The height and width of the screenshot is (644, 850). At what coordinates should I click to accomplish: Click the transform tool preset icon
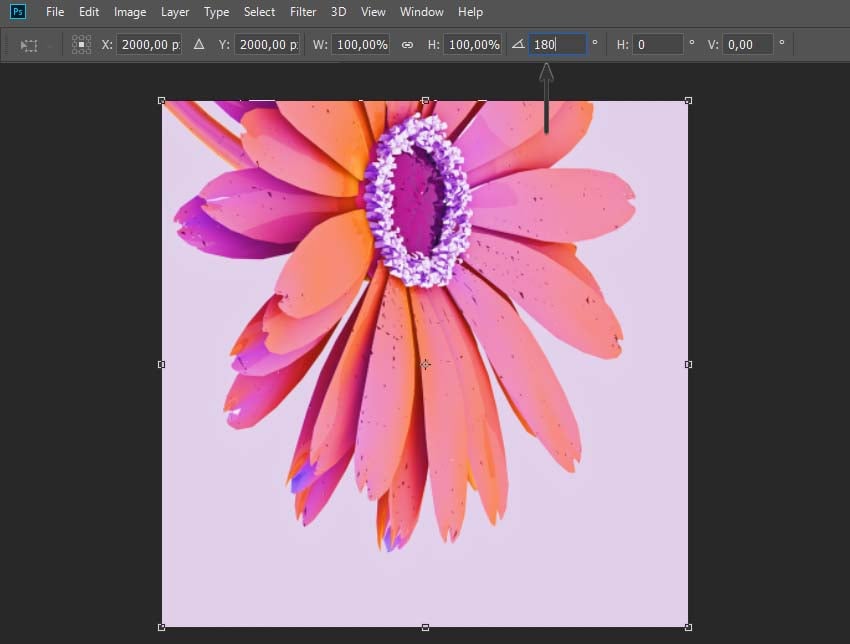[x=29, y=45]
